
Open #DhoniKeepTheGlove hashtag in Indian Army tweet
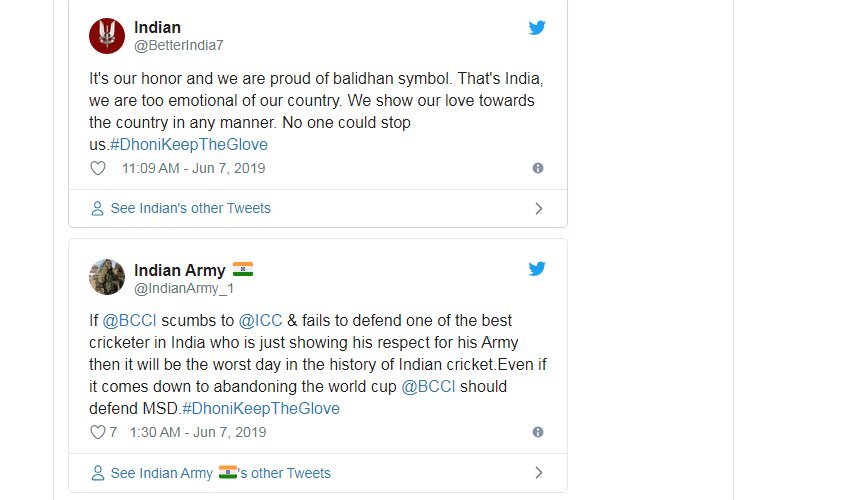(261, 409)
